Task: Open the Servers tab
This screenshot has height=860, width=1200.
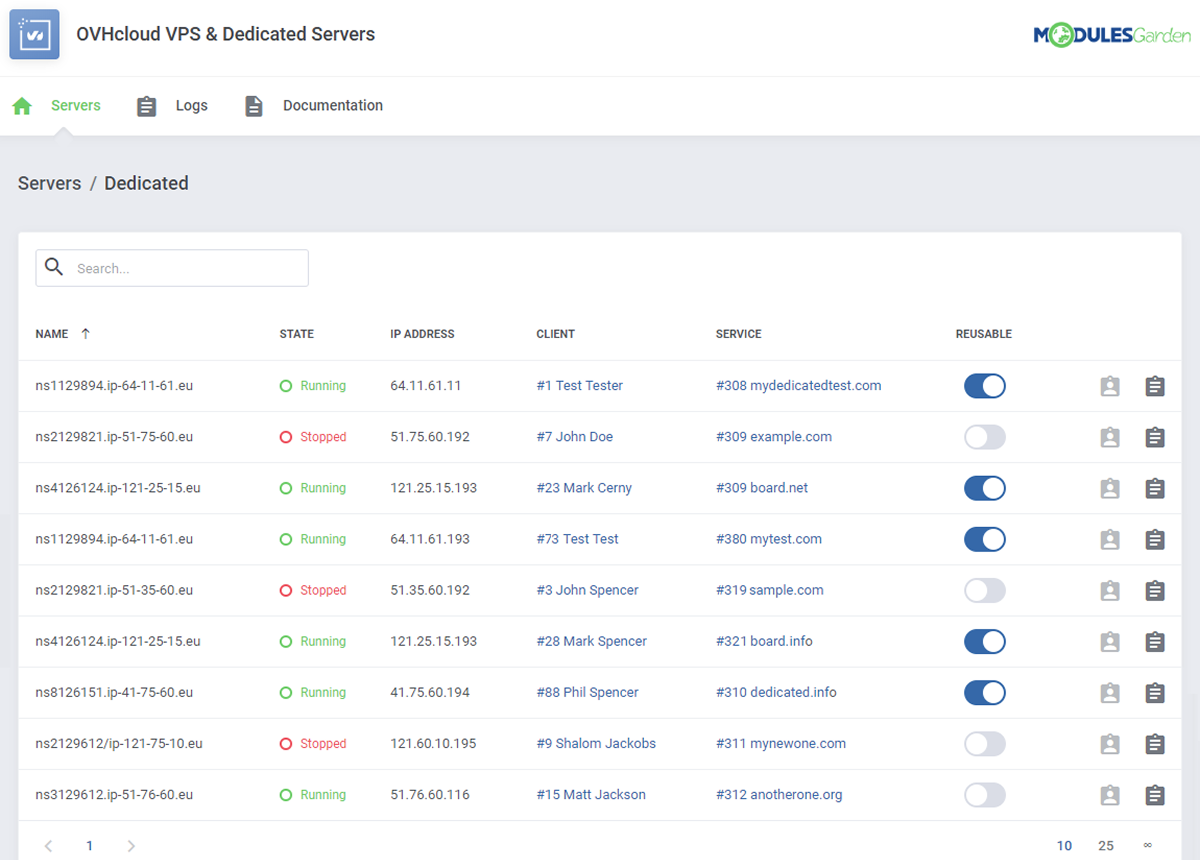Action: pyautogui.click(x=76, y=105)
